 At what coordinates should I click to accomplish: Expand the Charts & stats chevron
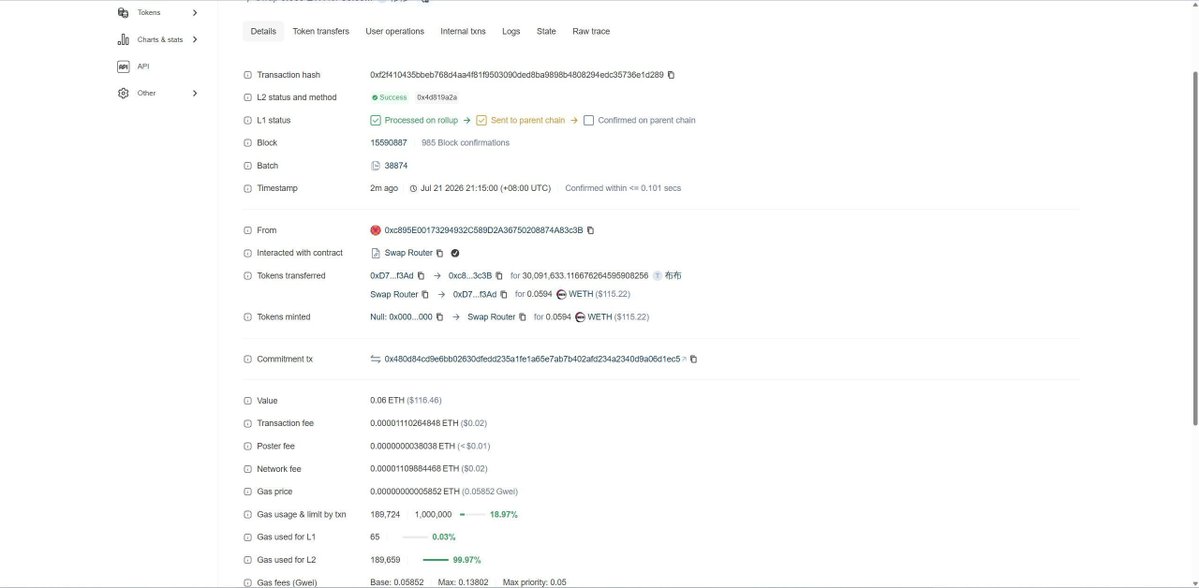point(195,39)
